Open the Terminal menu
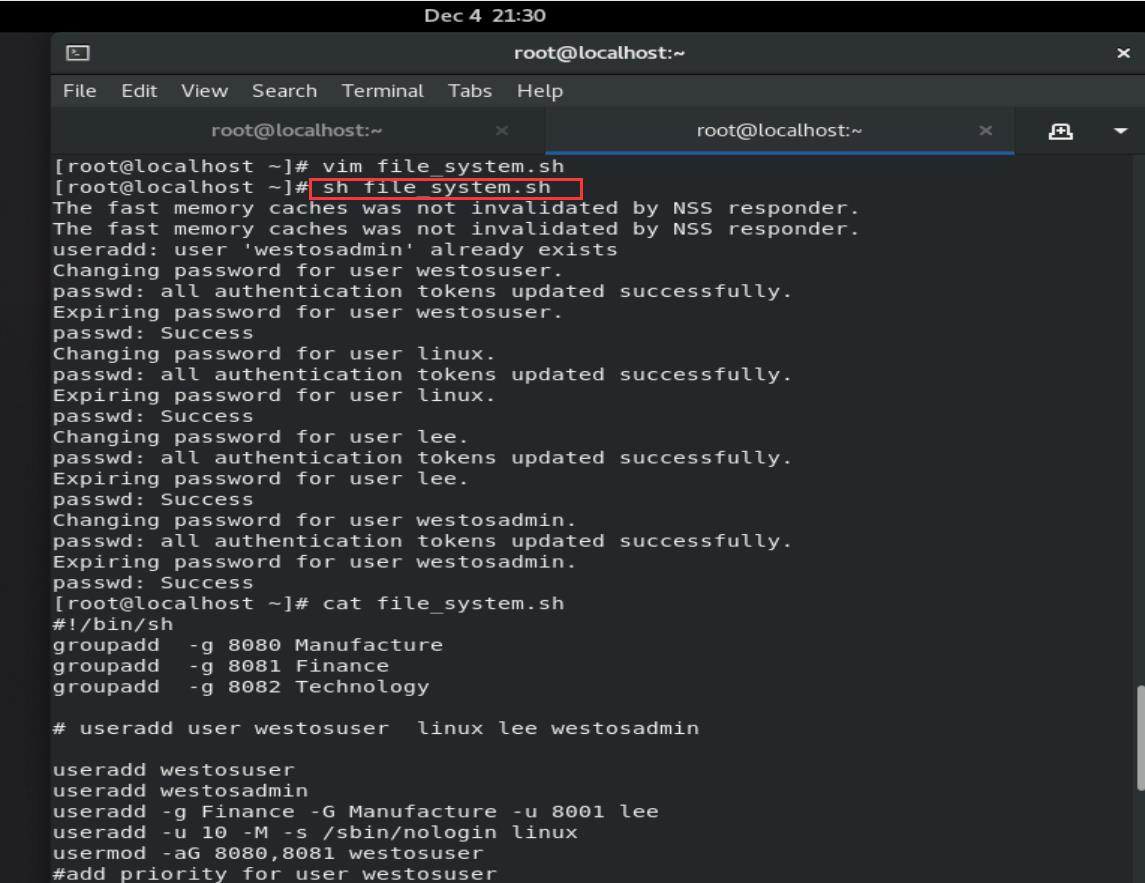This screenshot has height=883, width=1145. (383, 91)
